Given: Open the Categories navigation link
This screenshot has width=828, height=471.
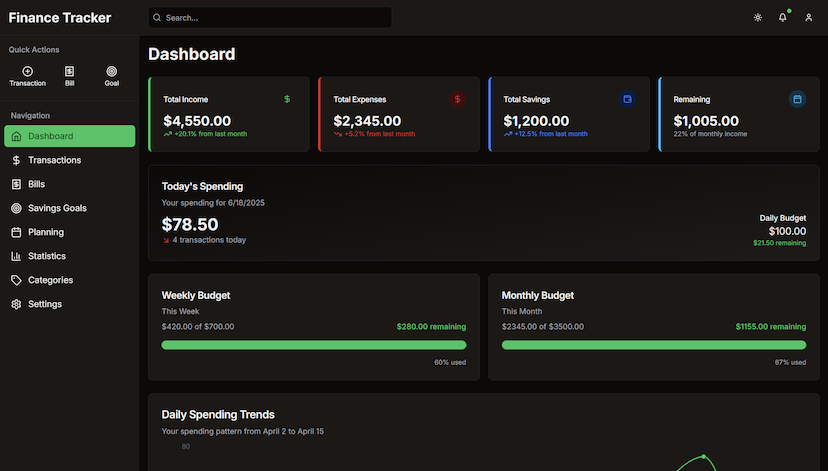Looking at the screenshot, I should [x=50, y=280].
